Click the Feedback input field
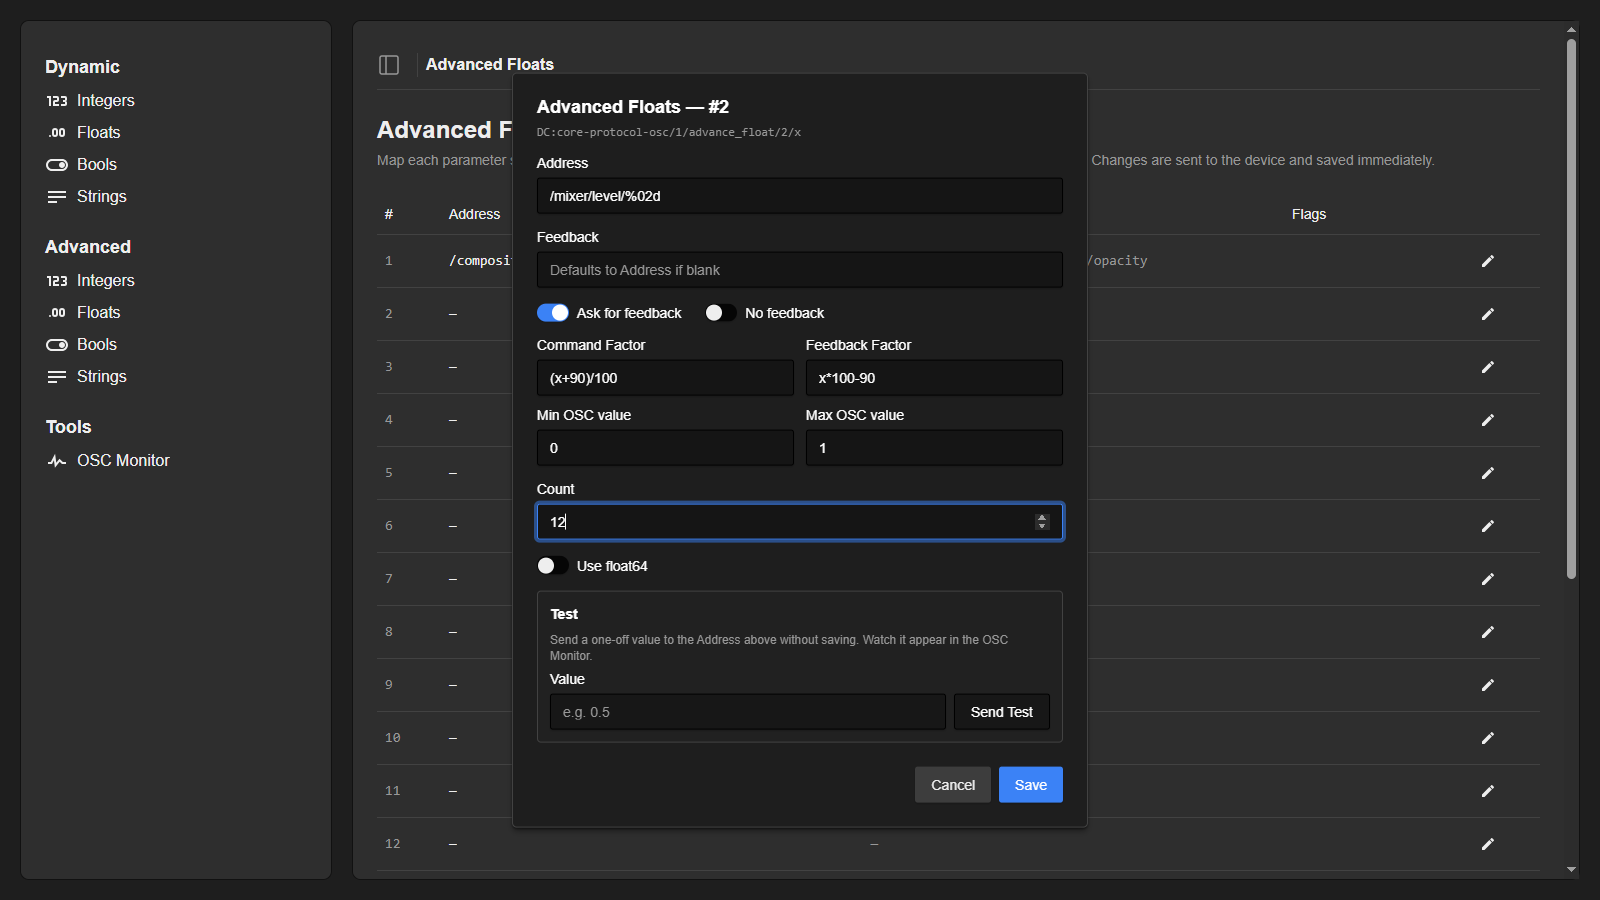 point(800,270)
